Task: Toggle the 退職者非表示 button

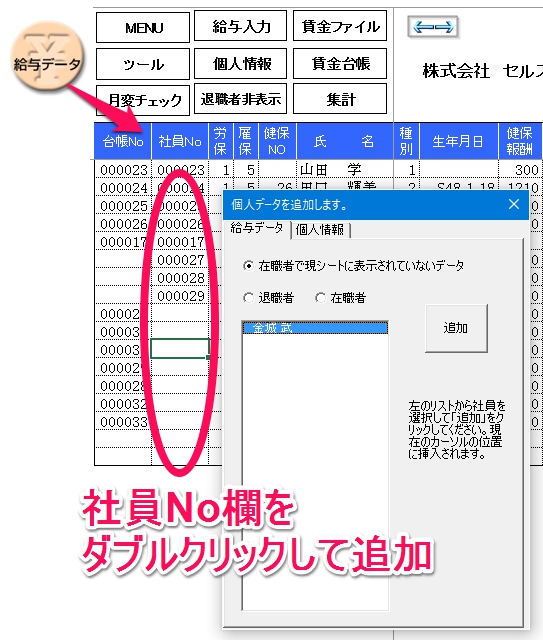Action: click(x=240, y=99)
